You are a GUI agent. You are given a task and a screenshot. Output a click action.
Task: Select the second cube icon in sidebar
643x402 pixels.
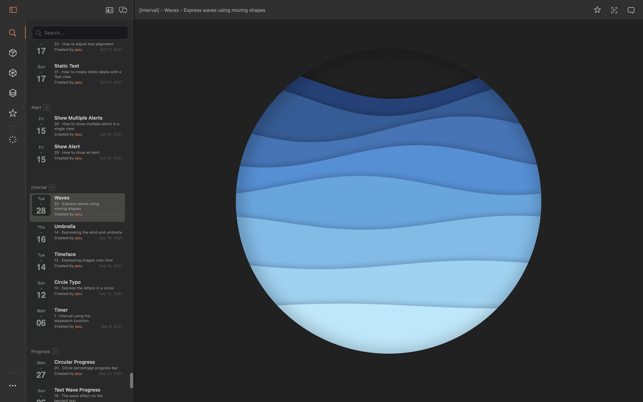click(13, 73)
